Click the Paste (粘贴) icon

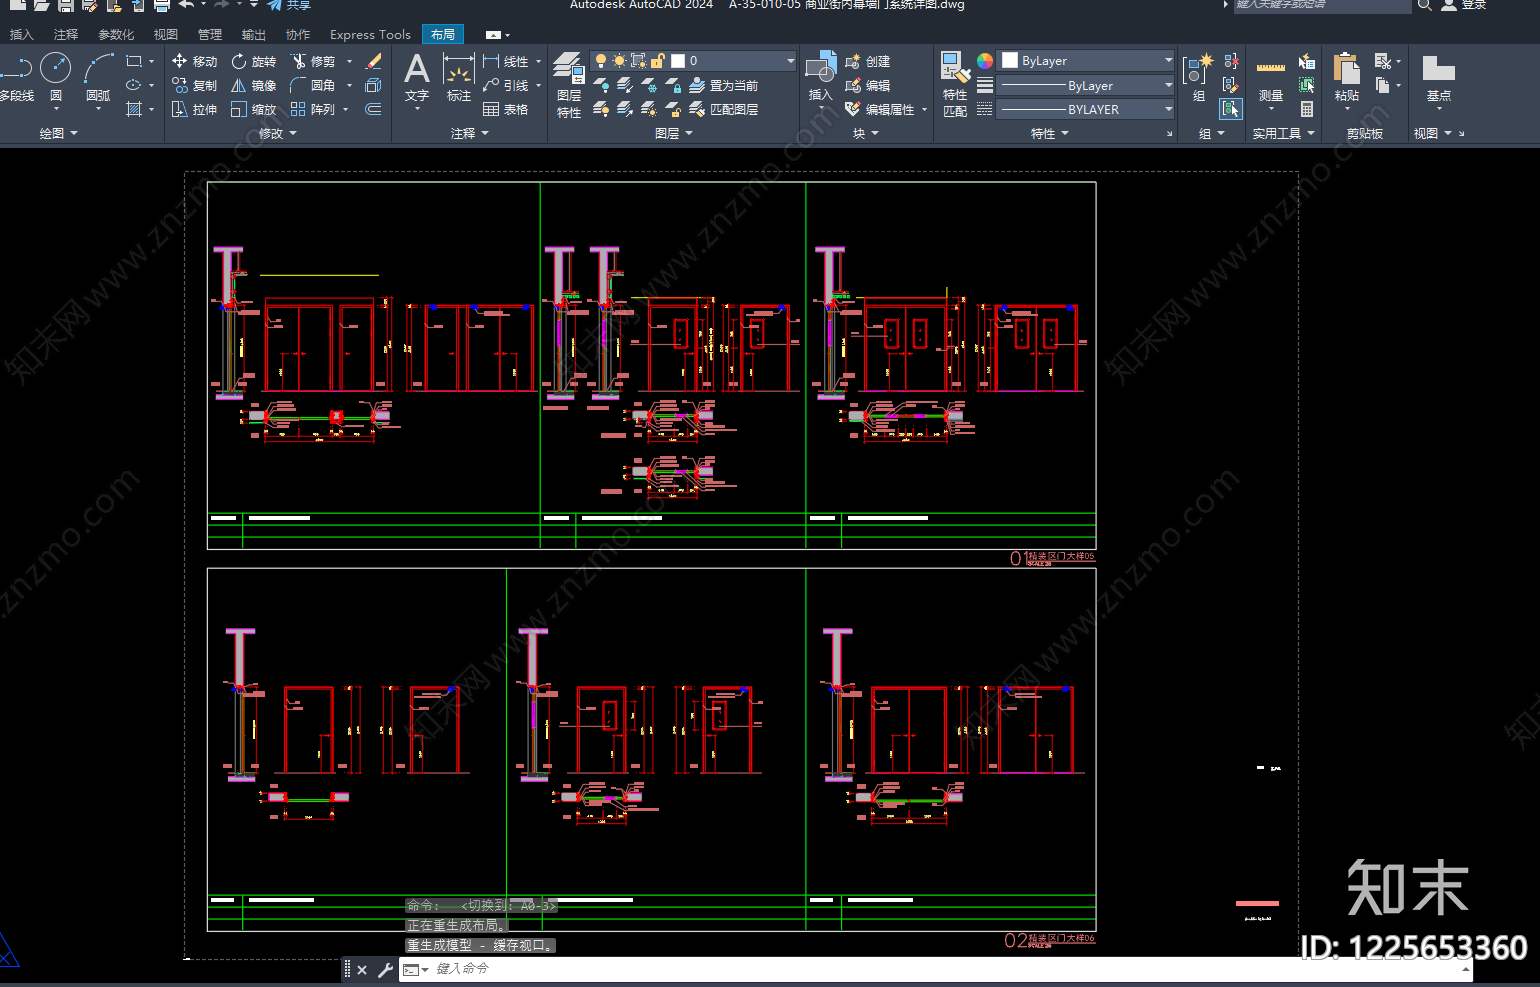click(1347, 77)
